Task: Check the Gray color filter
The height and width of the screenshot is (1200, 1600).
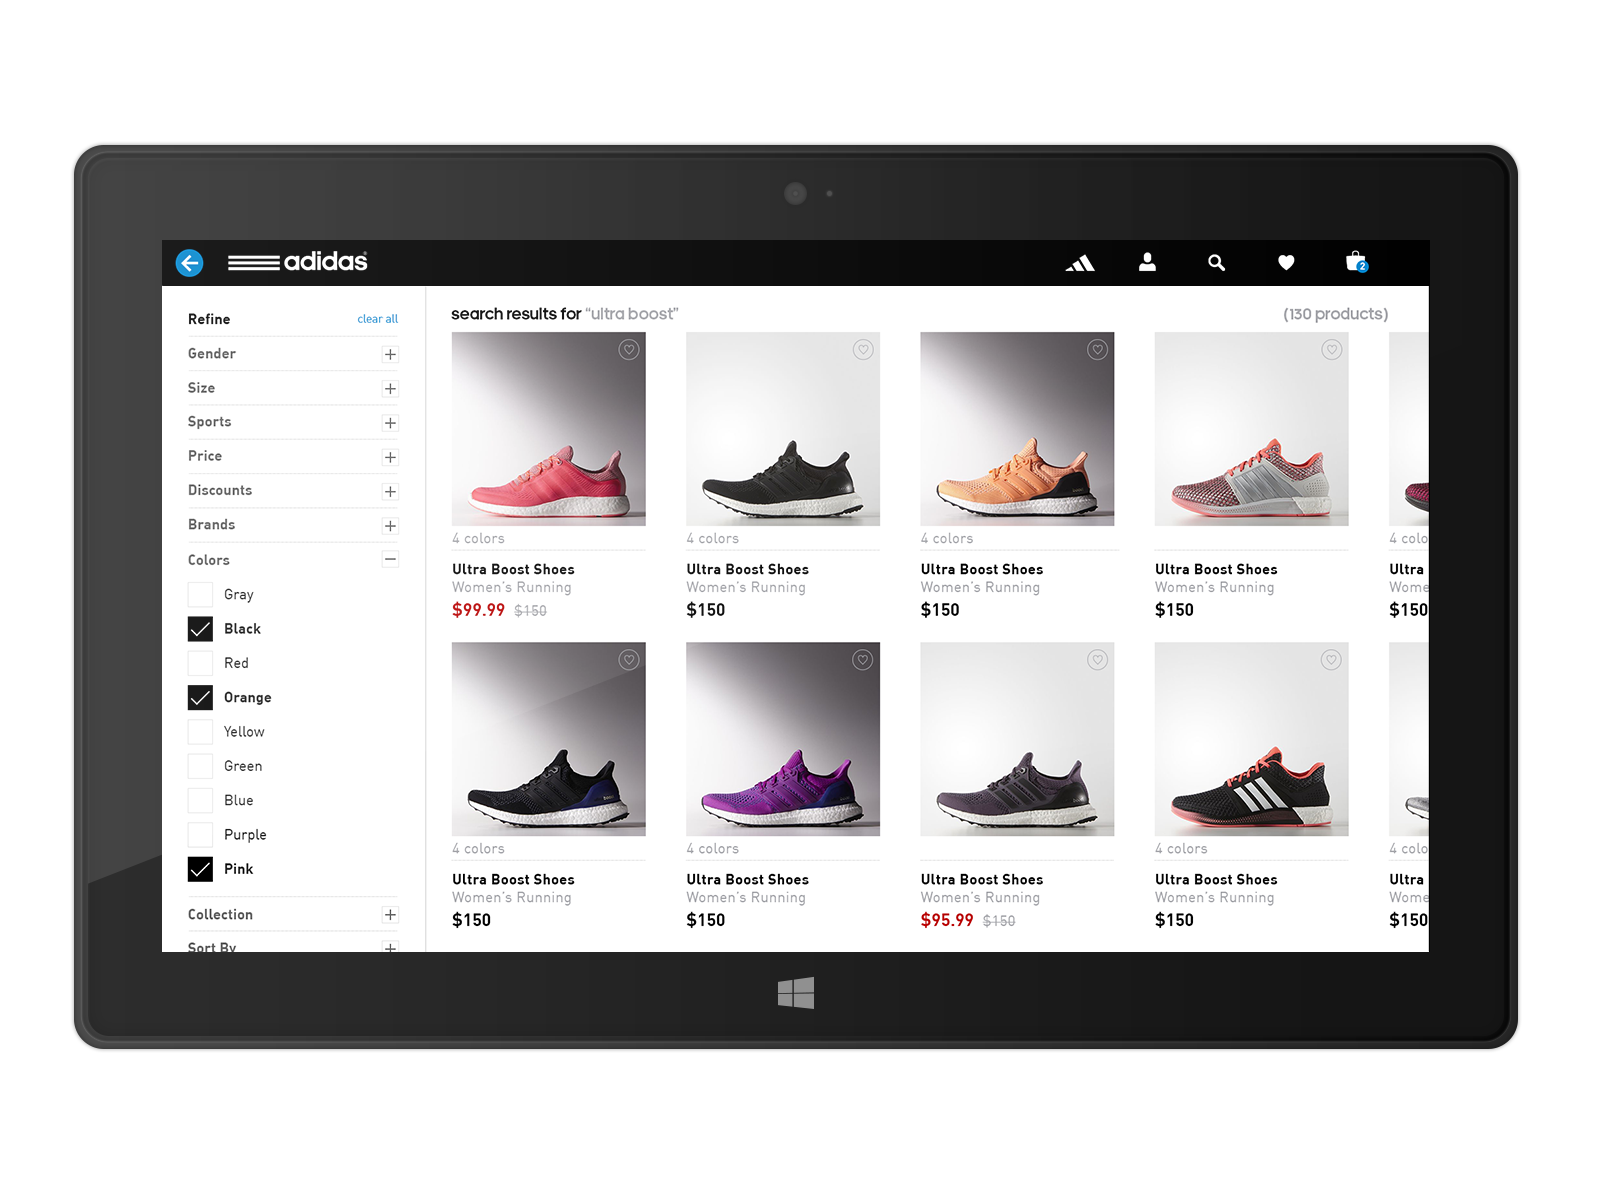Action: coord(200,594)
